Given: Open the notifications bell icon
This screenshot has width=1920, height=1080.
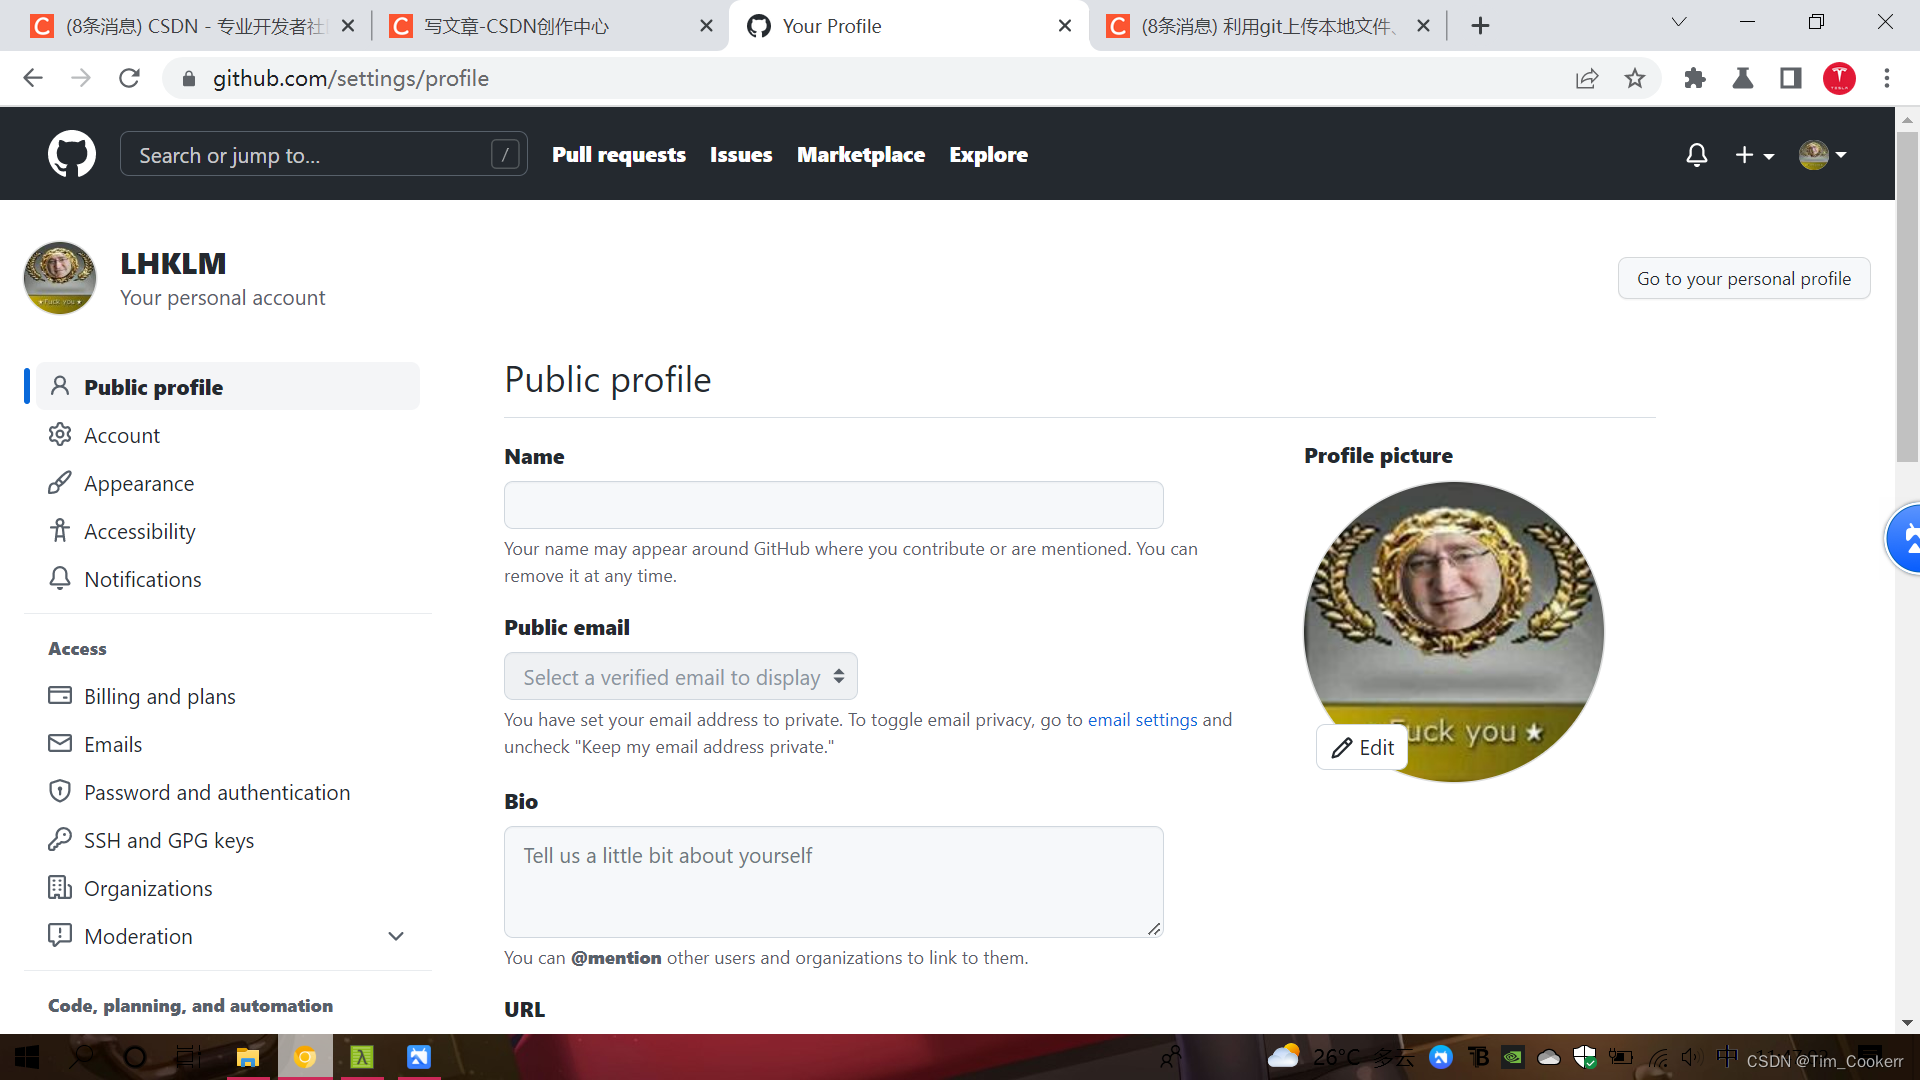Looking at the screenshot, I should click(x=1696, y=155).
